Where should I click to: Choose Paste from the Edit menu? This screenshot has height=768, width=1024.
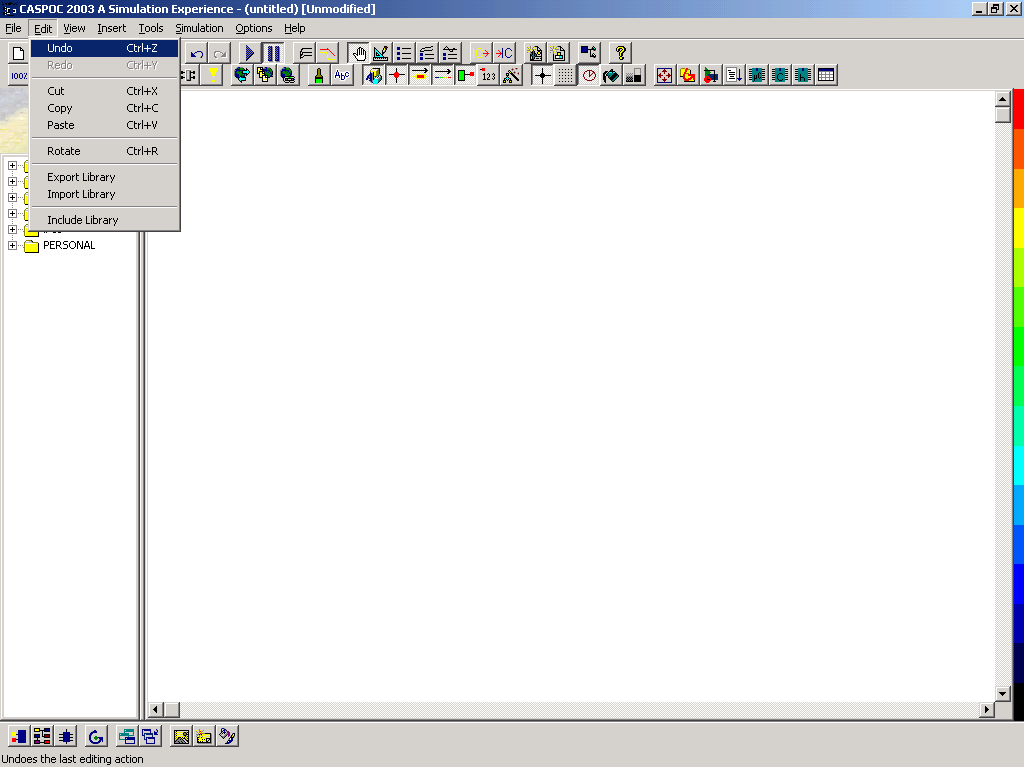(104, 125)
